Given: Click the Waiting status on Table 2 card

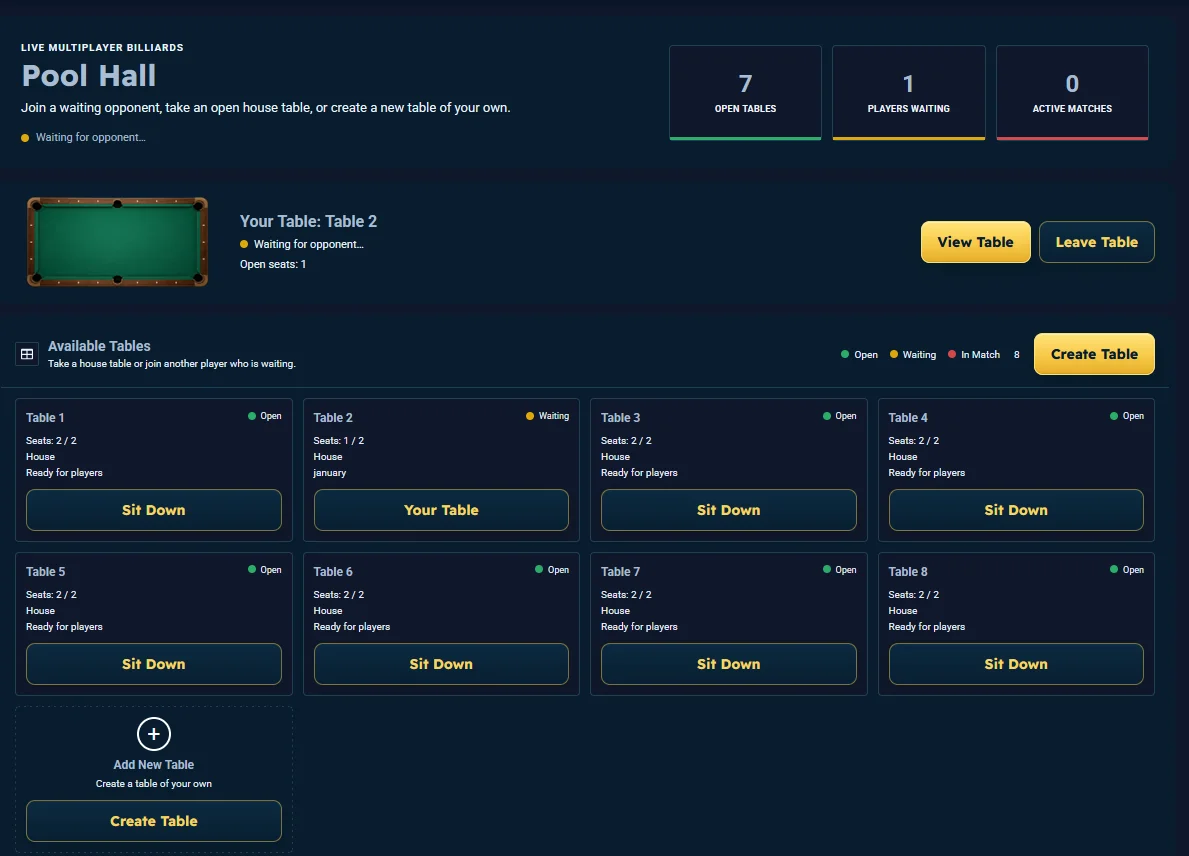Looking at the screenshot, I should (x=547, y=416).
